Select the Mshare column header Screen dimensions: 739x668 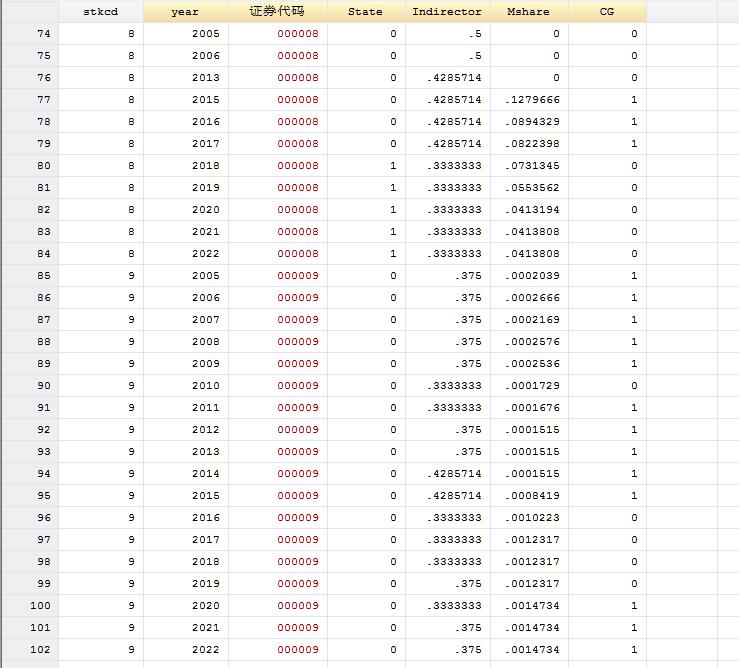pos(529,11)
